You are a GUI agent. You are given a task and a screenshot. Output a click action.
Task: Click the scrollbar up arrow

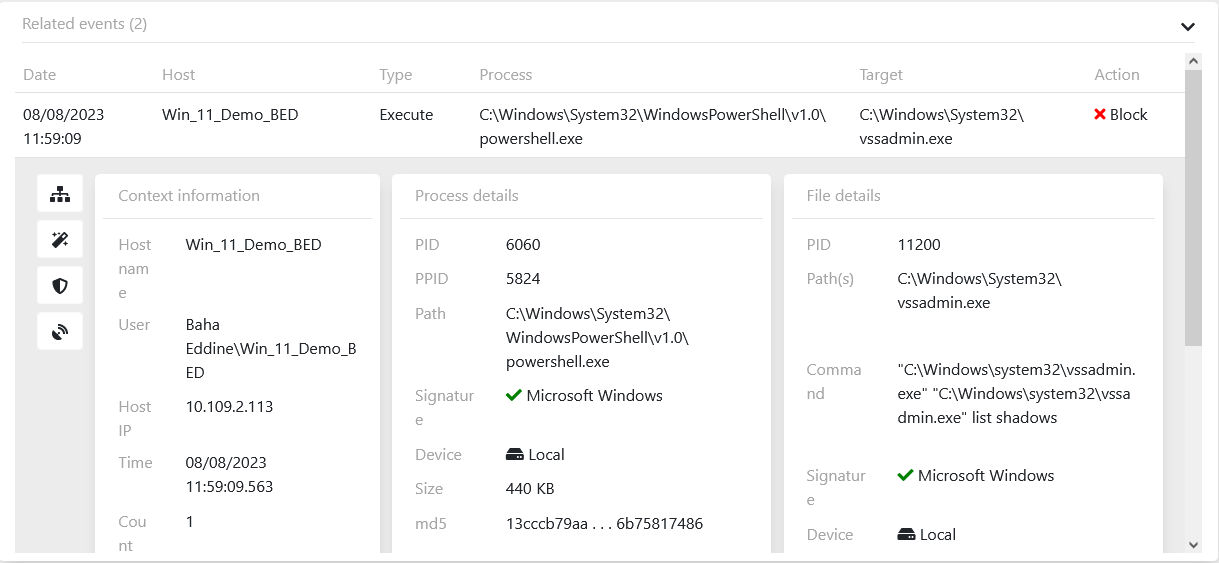point(1193,61)
